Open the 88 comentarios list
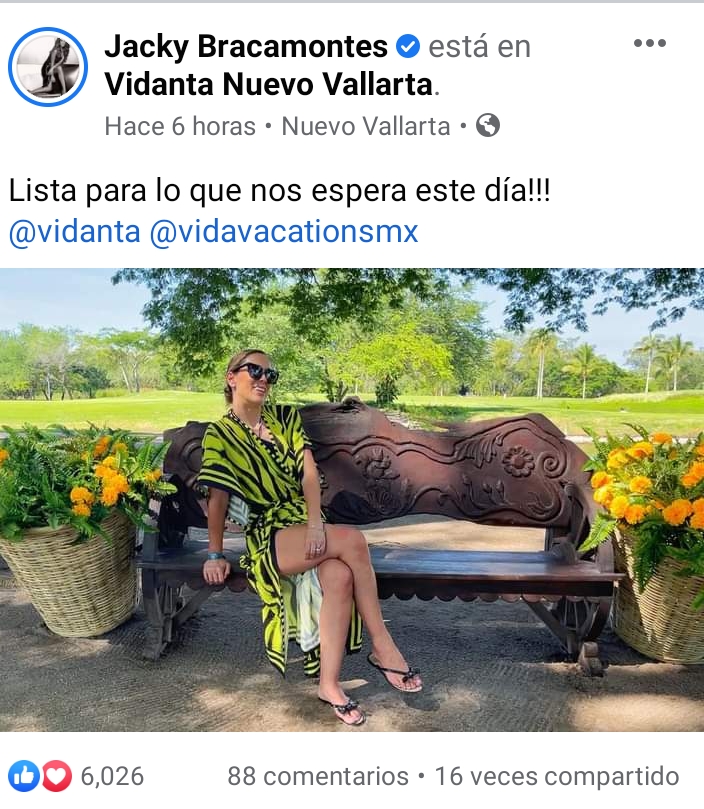The width and height of the screenshot is (704, 809). 318,776
